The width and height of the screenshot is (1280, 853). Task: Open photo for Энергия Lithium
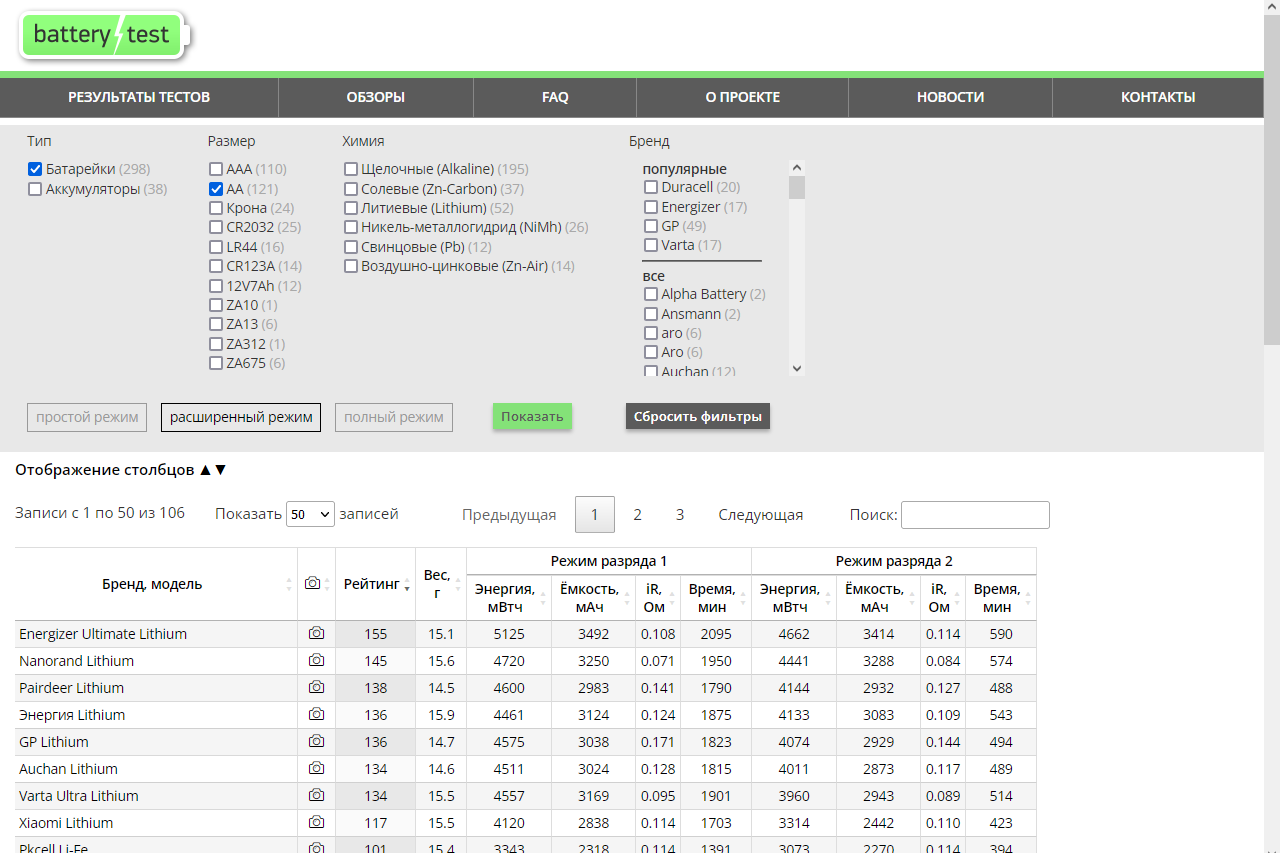click(316, 715)
